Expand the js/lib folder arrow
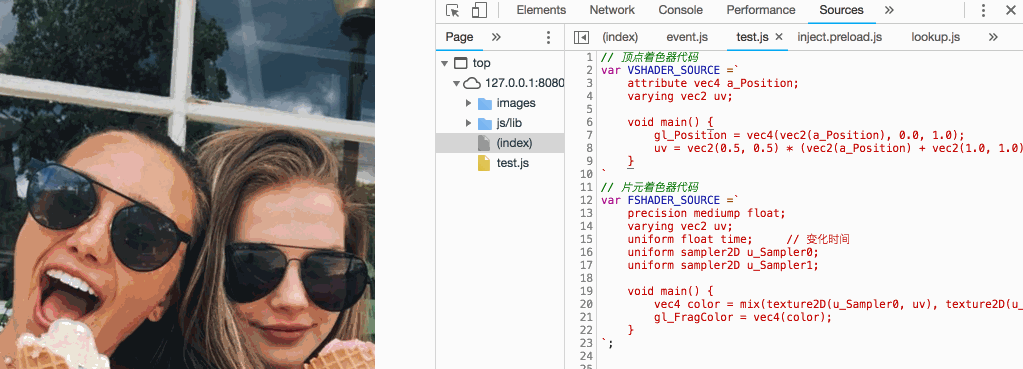 tap(468, 123)
